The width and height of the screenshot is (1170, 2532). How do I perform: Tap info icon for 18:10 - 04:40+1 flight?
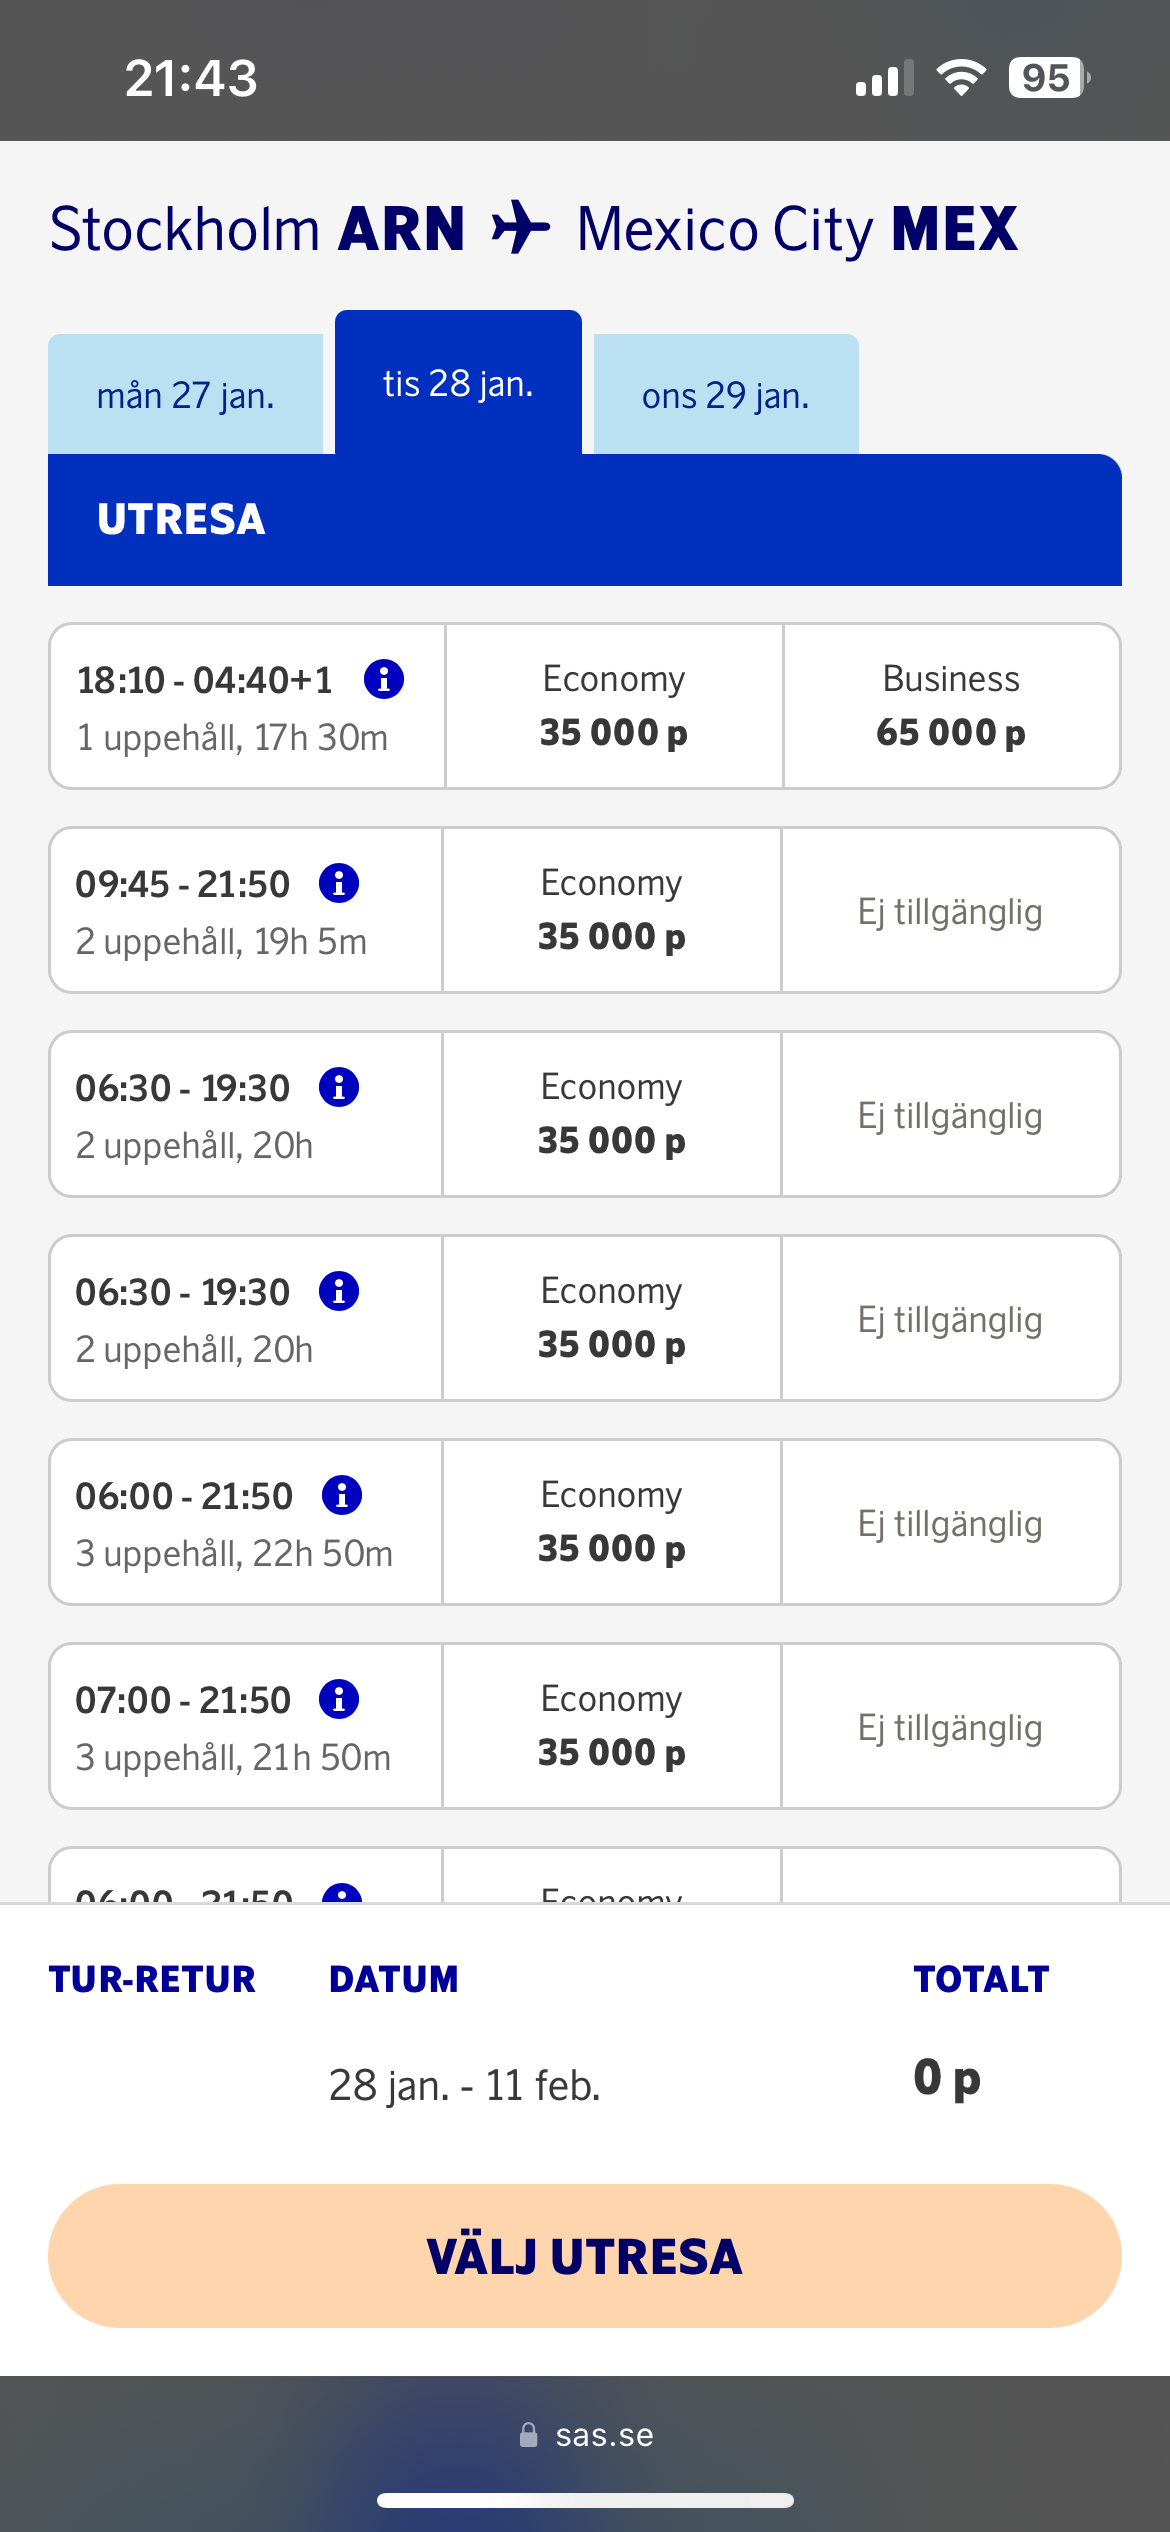(x=384, y=679)
